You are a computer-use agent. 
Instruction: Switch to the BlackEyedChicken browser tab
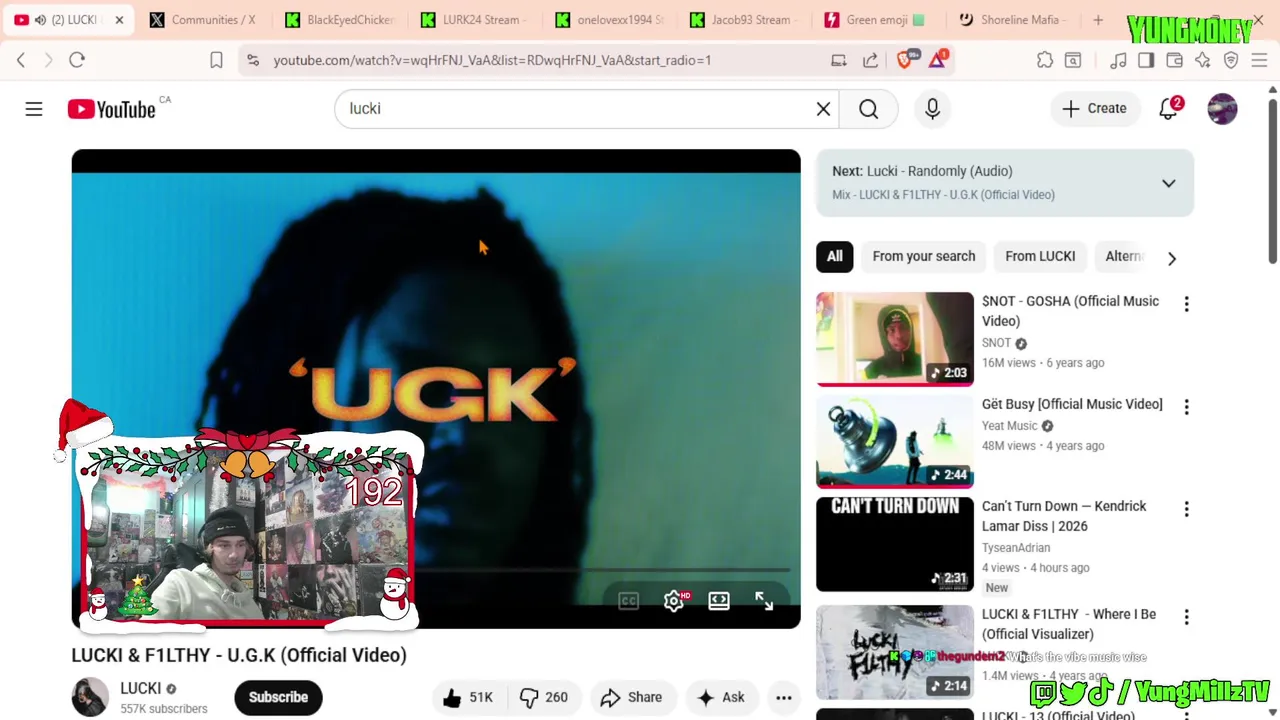tap(338, 20)
